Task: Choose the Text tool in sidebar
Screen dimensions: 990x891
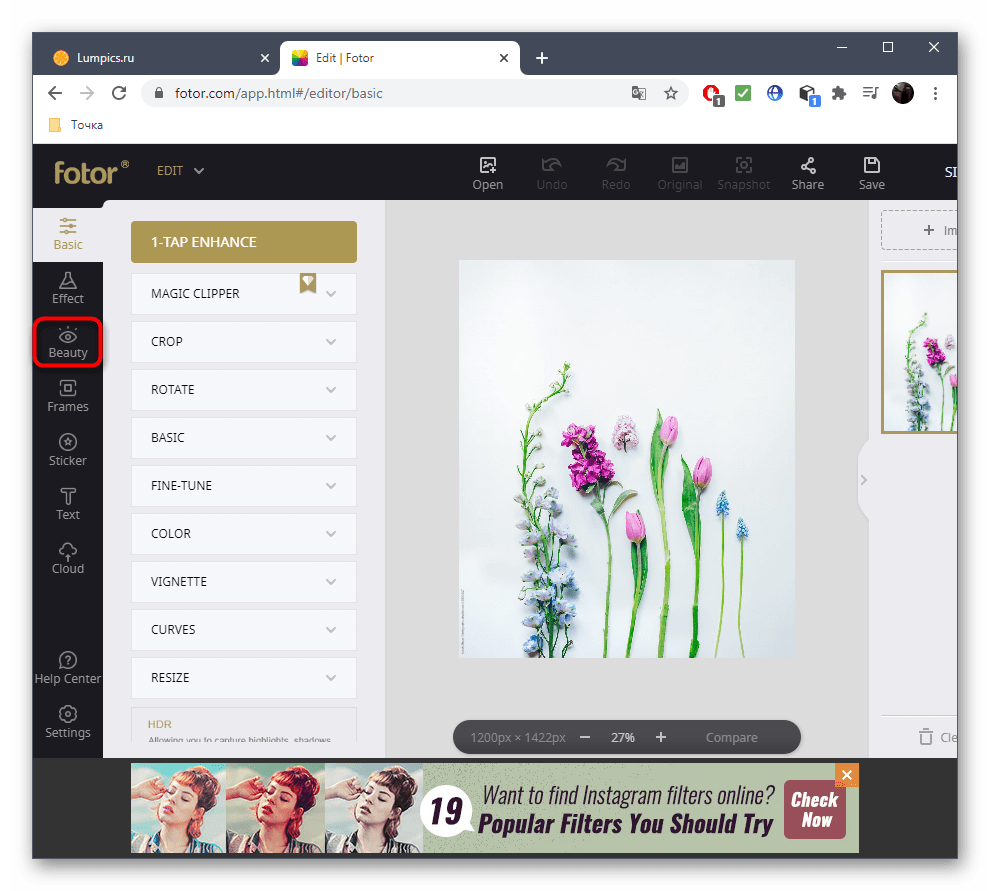Action: point(68,504)
